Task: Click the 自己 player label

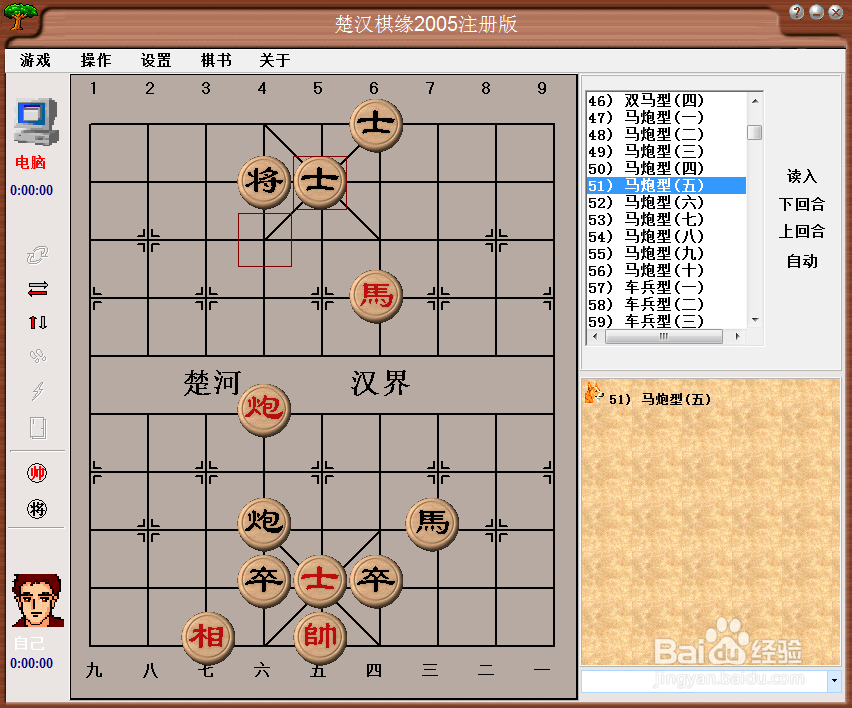Action: [x=30, y=643]
